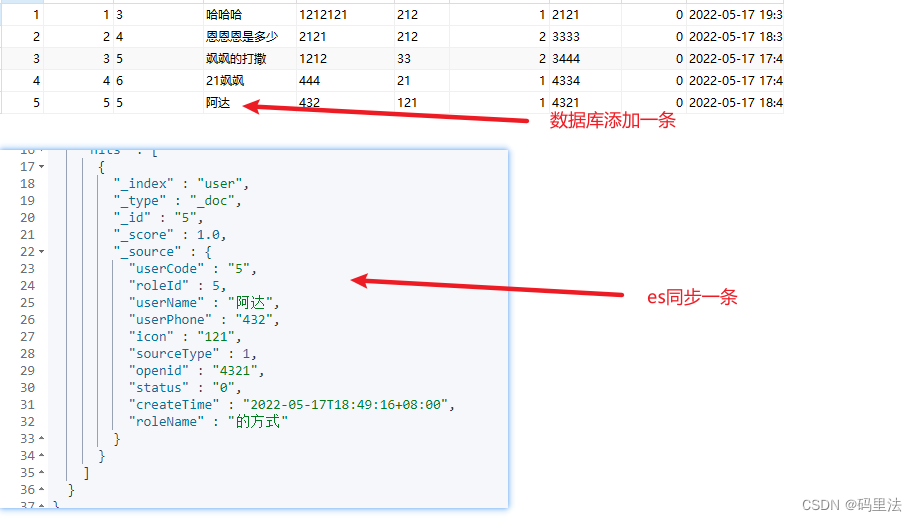The width and height of the screenshot is (917, 521).
Task: Click line number 31 in the gutter
Action: point(27,404)
